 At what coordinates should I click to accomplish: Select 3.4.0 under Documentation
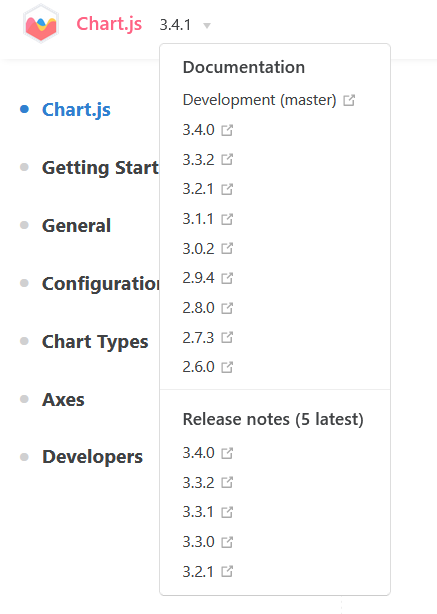click(x=199, y=130)
